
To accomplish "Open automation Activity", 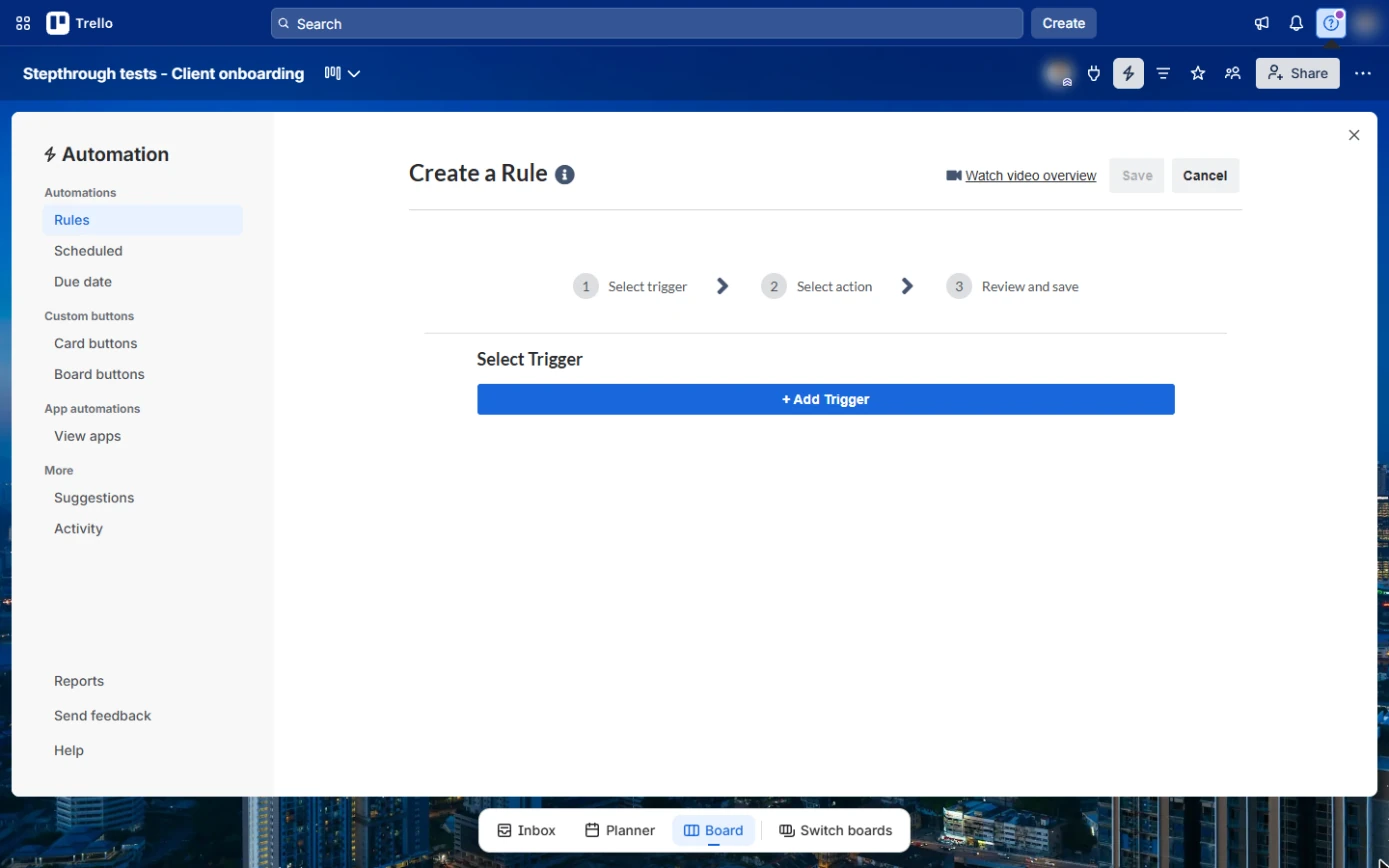I will point(142,529).
